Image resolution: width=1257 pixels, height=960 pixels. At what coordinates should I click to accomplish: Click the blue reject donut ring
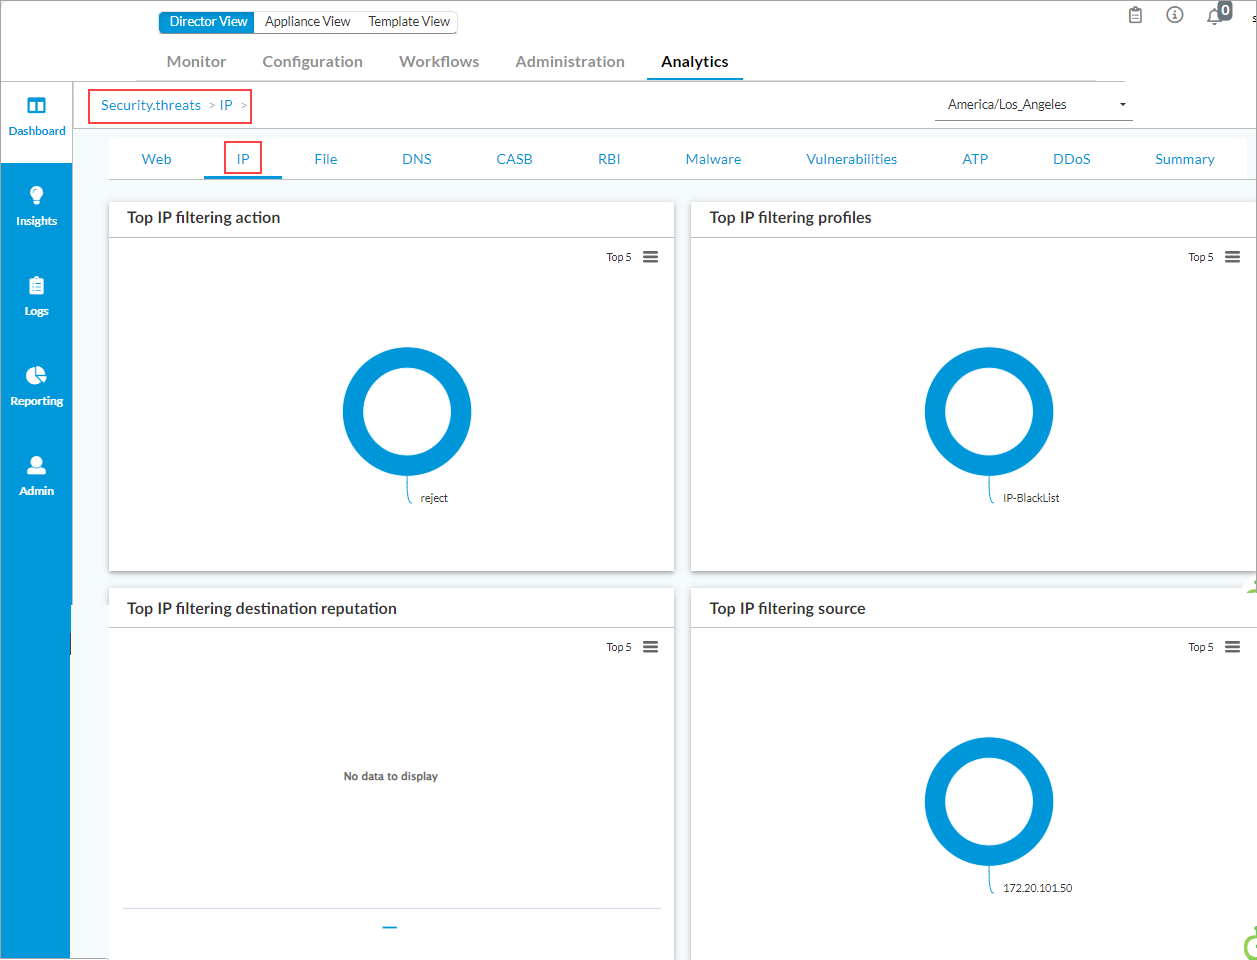tap(353, 412)
